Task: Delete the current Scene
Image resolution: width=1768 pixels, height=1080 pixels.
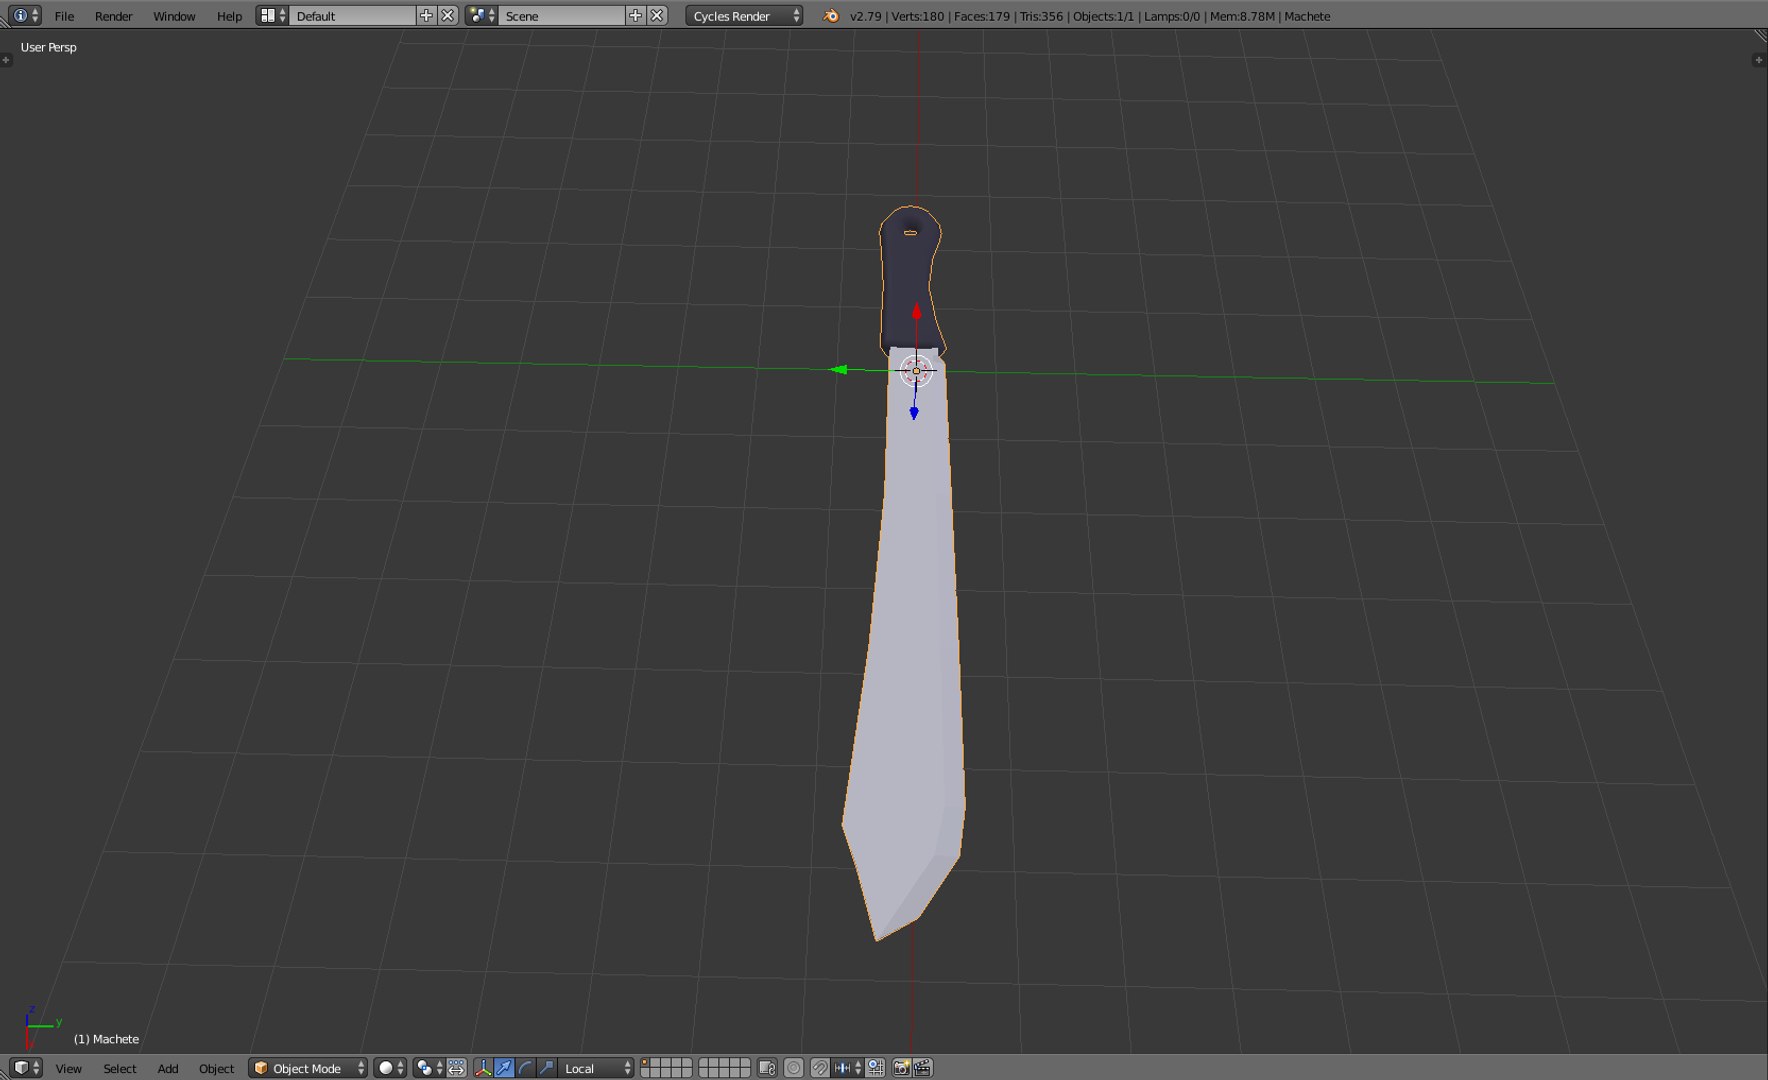Action: pos(657,16)
